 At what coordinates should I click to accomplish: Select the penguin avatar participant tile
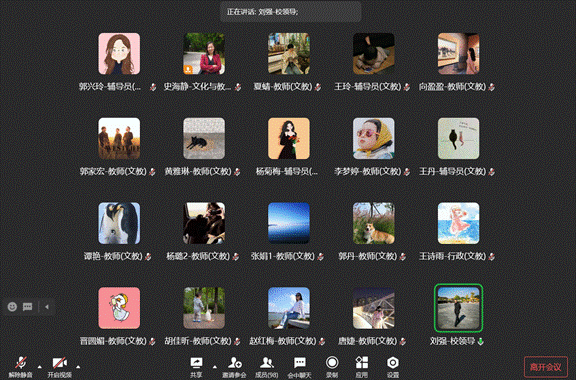pos(119,223)
